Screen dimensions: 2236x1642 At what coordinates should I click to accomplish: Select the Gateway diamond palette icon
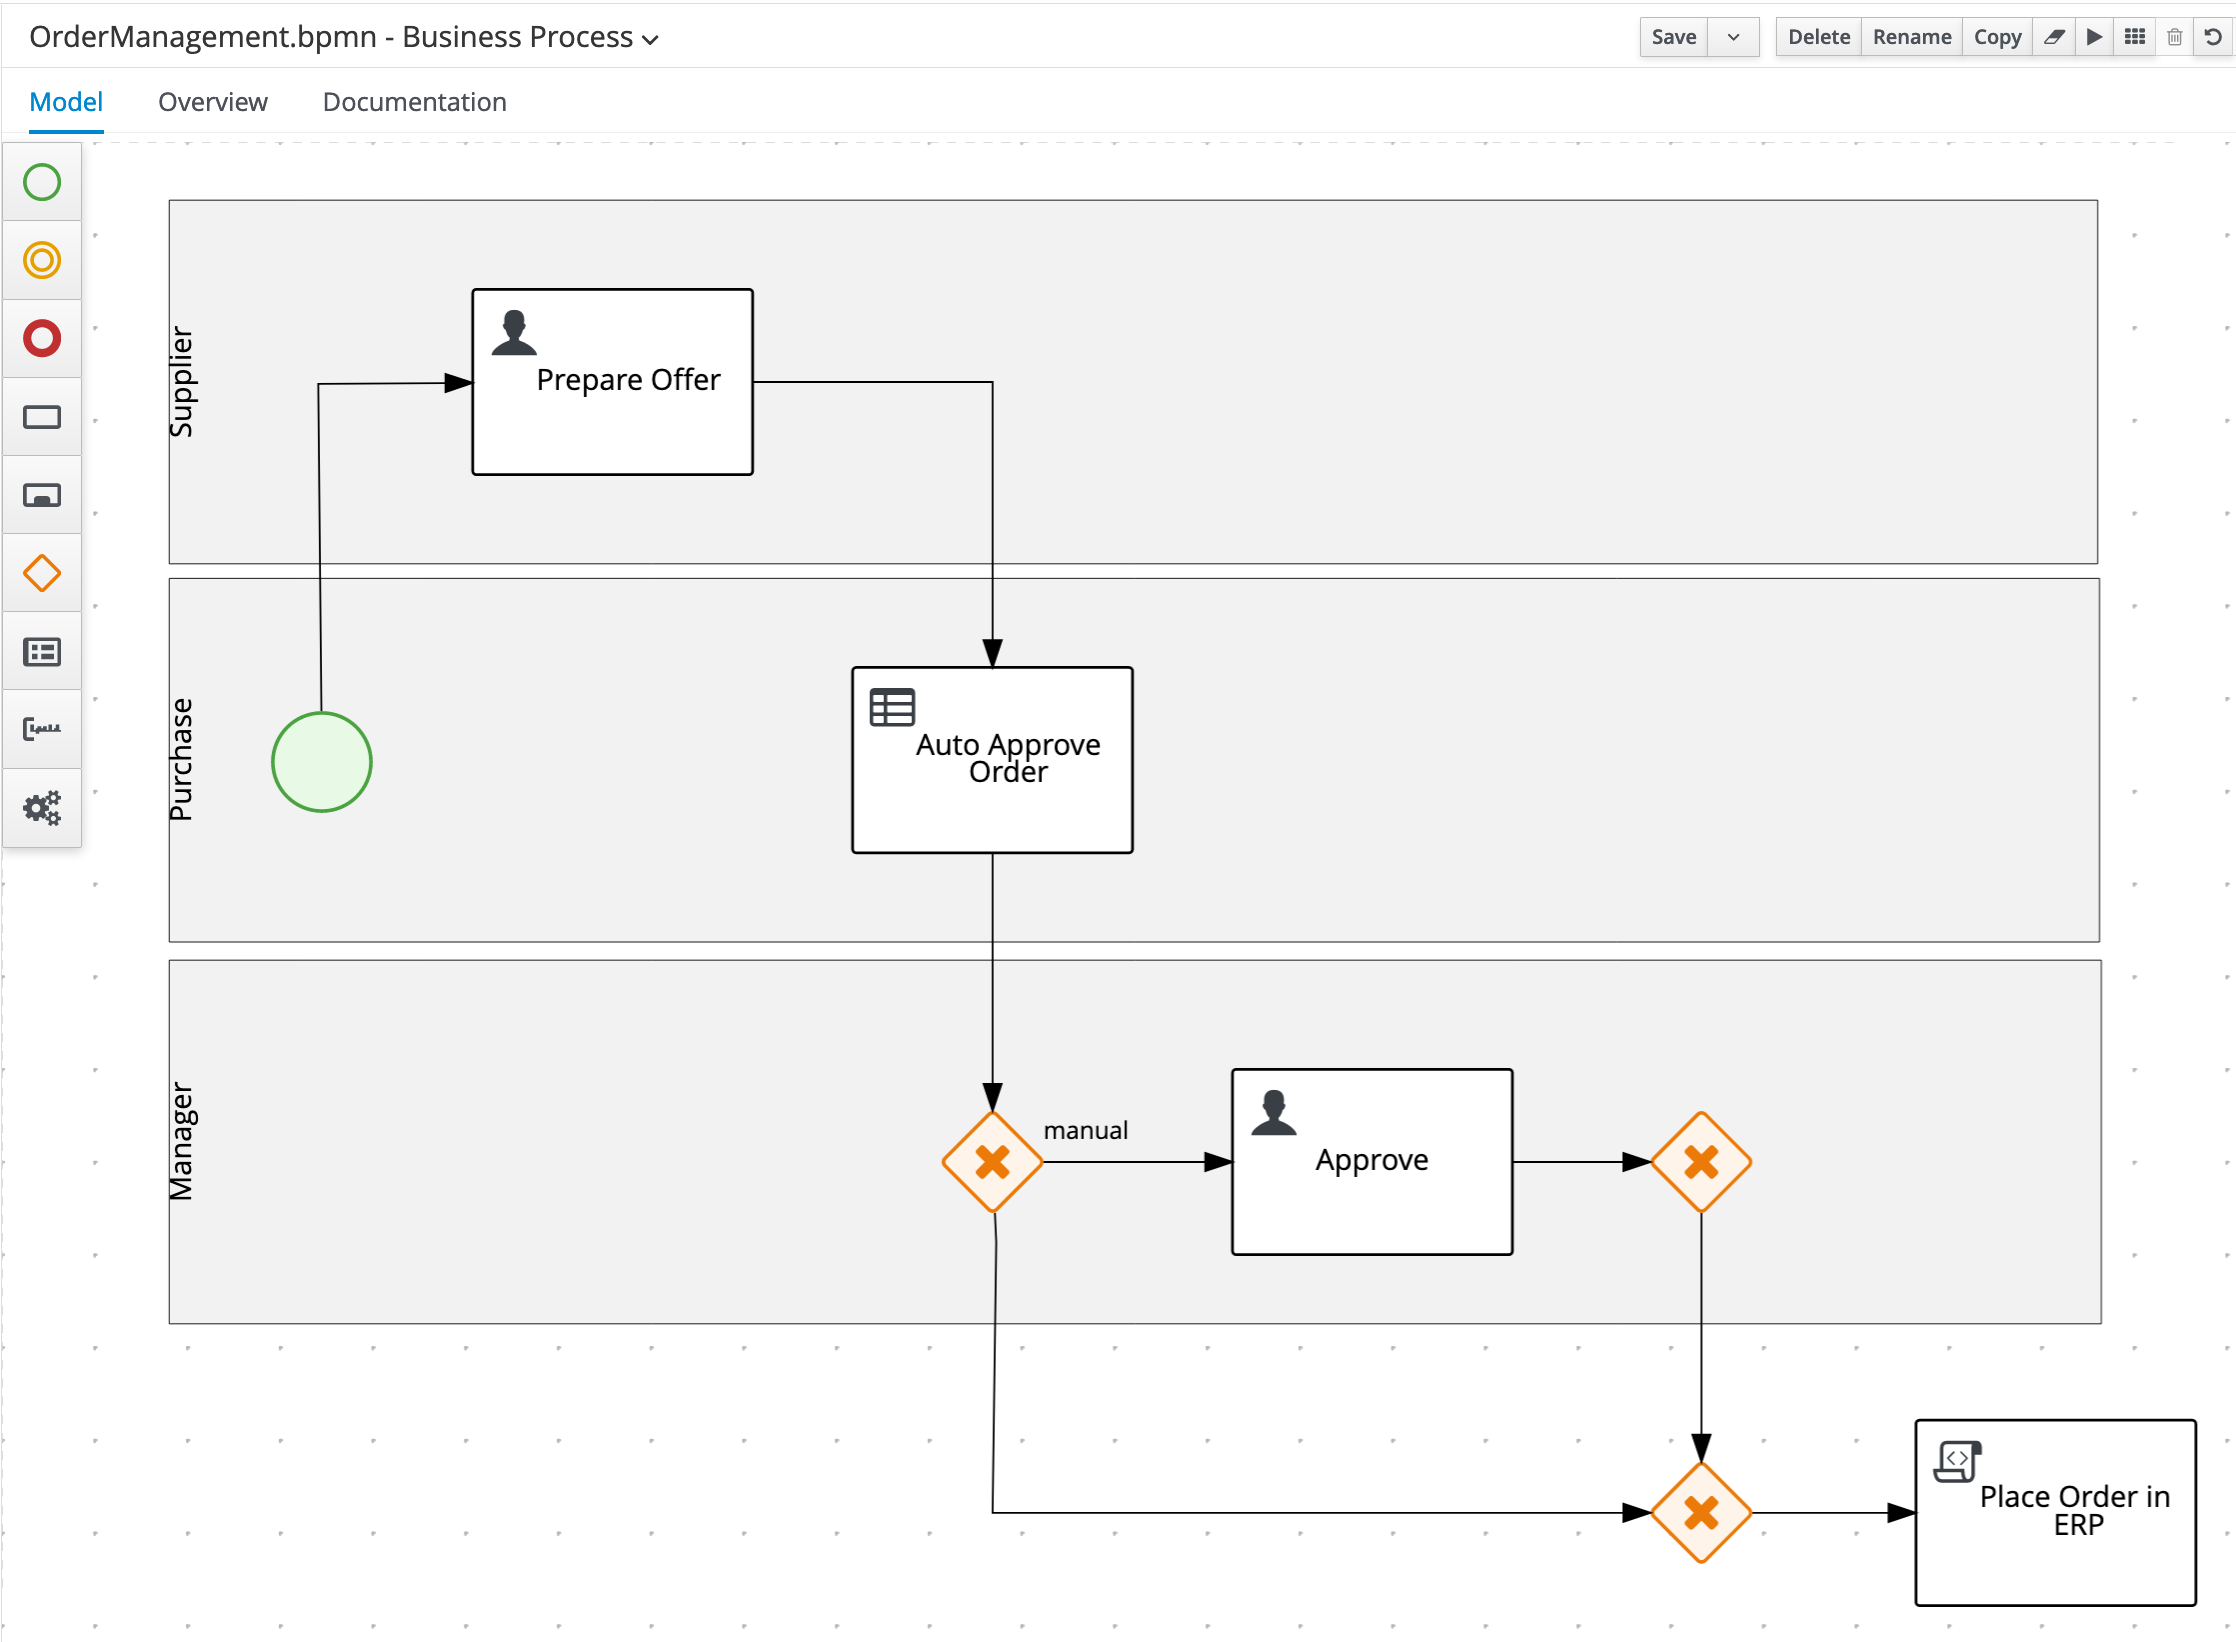42,573
